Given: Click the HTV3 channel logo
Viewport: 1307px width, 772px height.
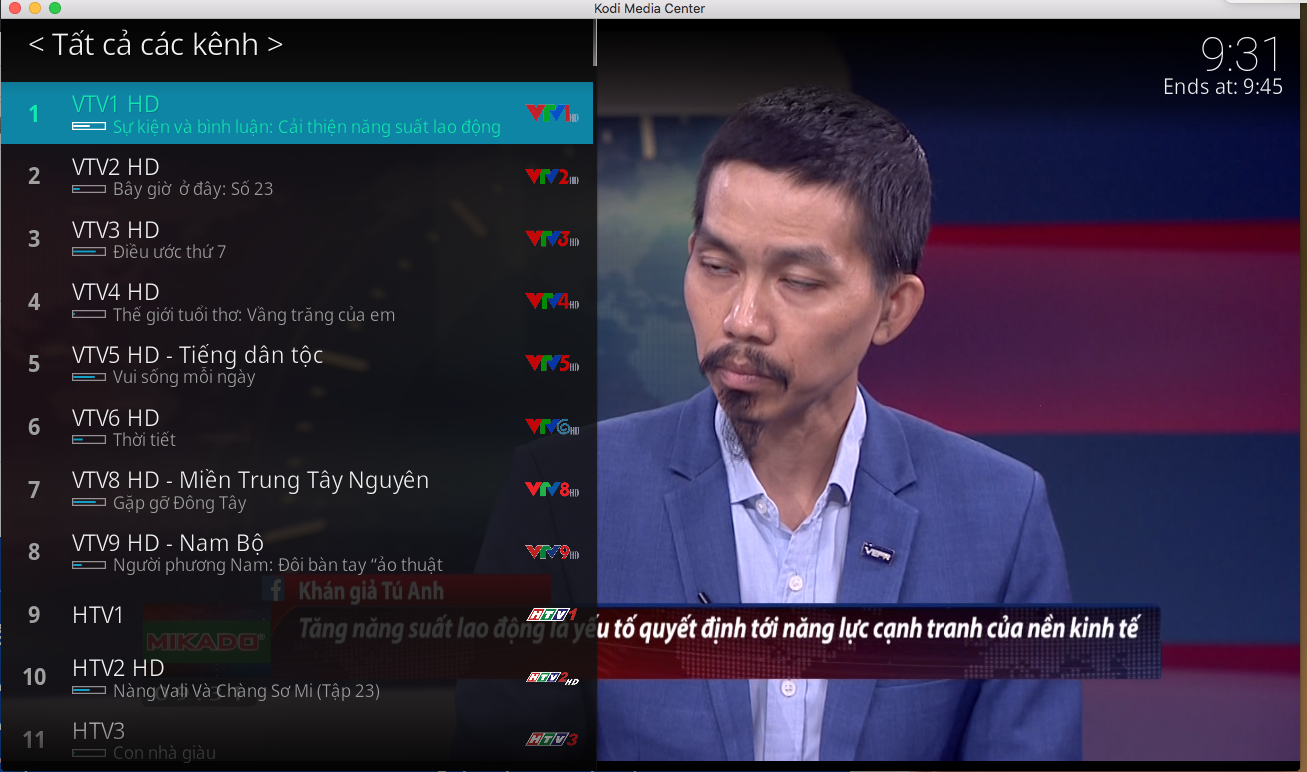Looking at the screenshot, I should tap(552, 740).
